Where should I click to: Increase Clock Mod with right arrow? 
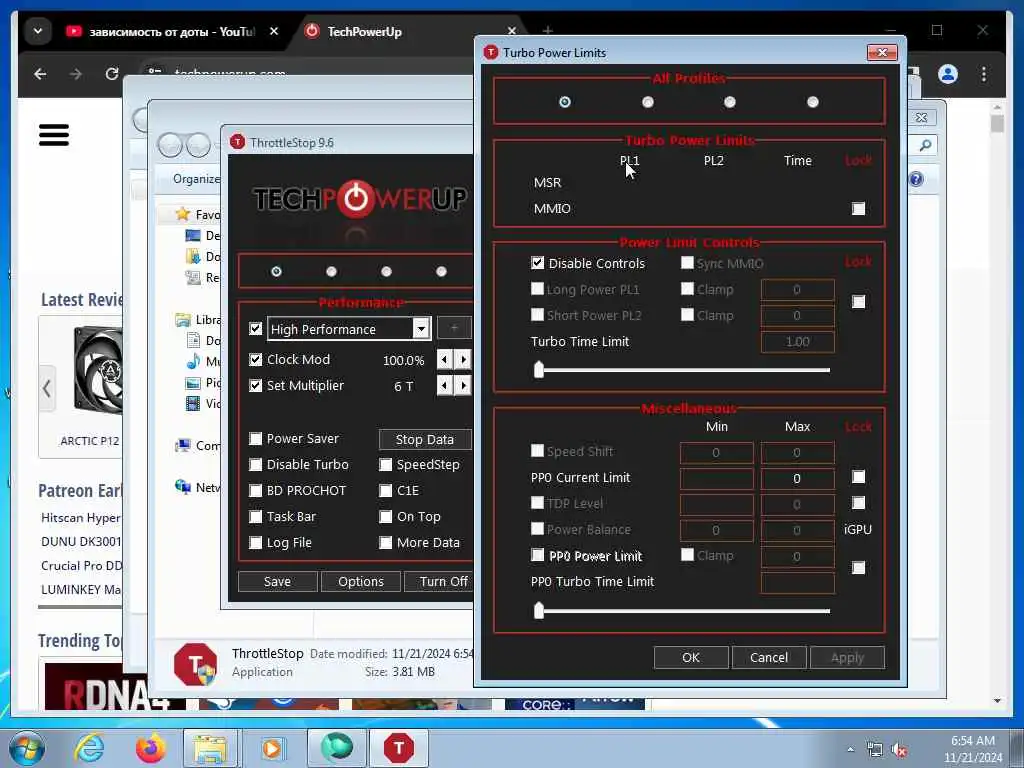pos(462,359)
